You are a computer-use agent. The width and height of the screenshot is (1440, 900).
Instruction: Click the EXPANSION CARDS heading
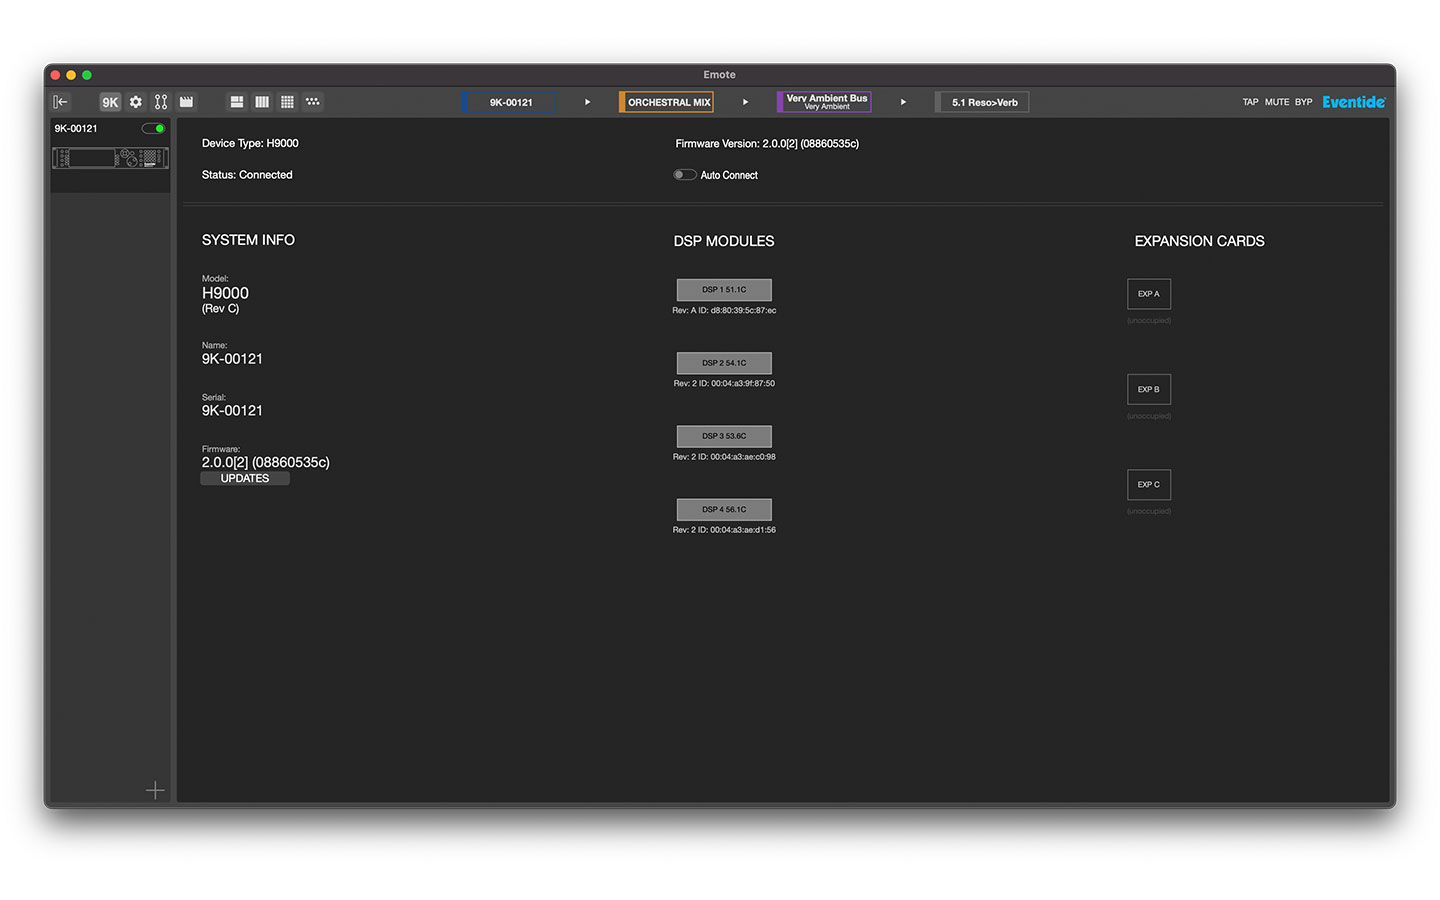(1200, 241)
